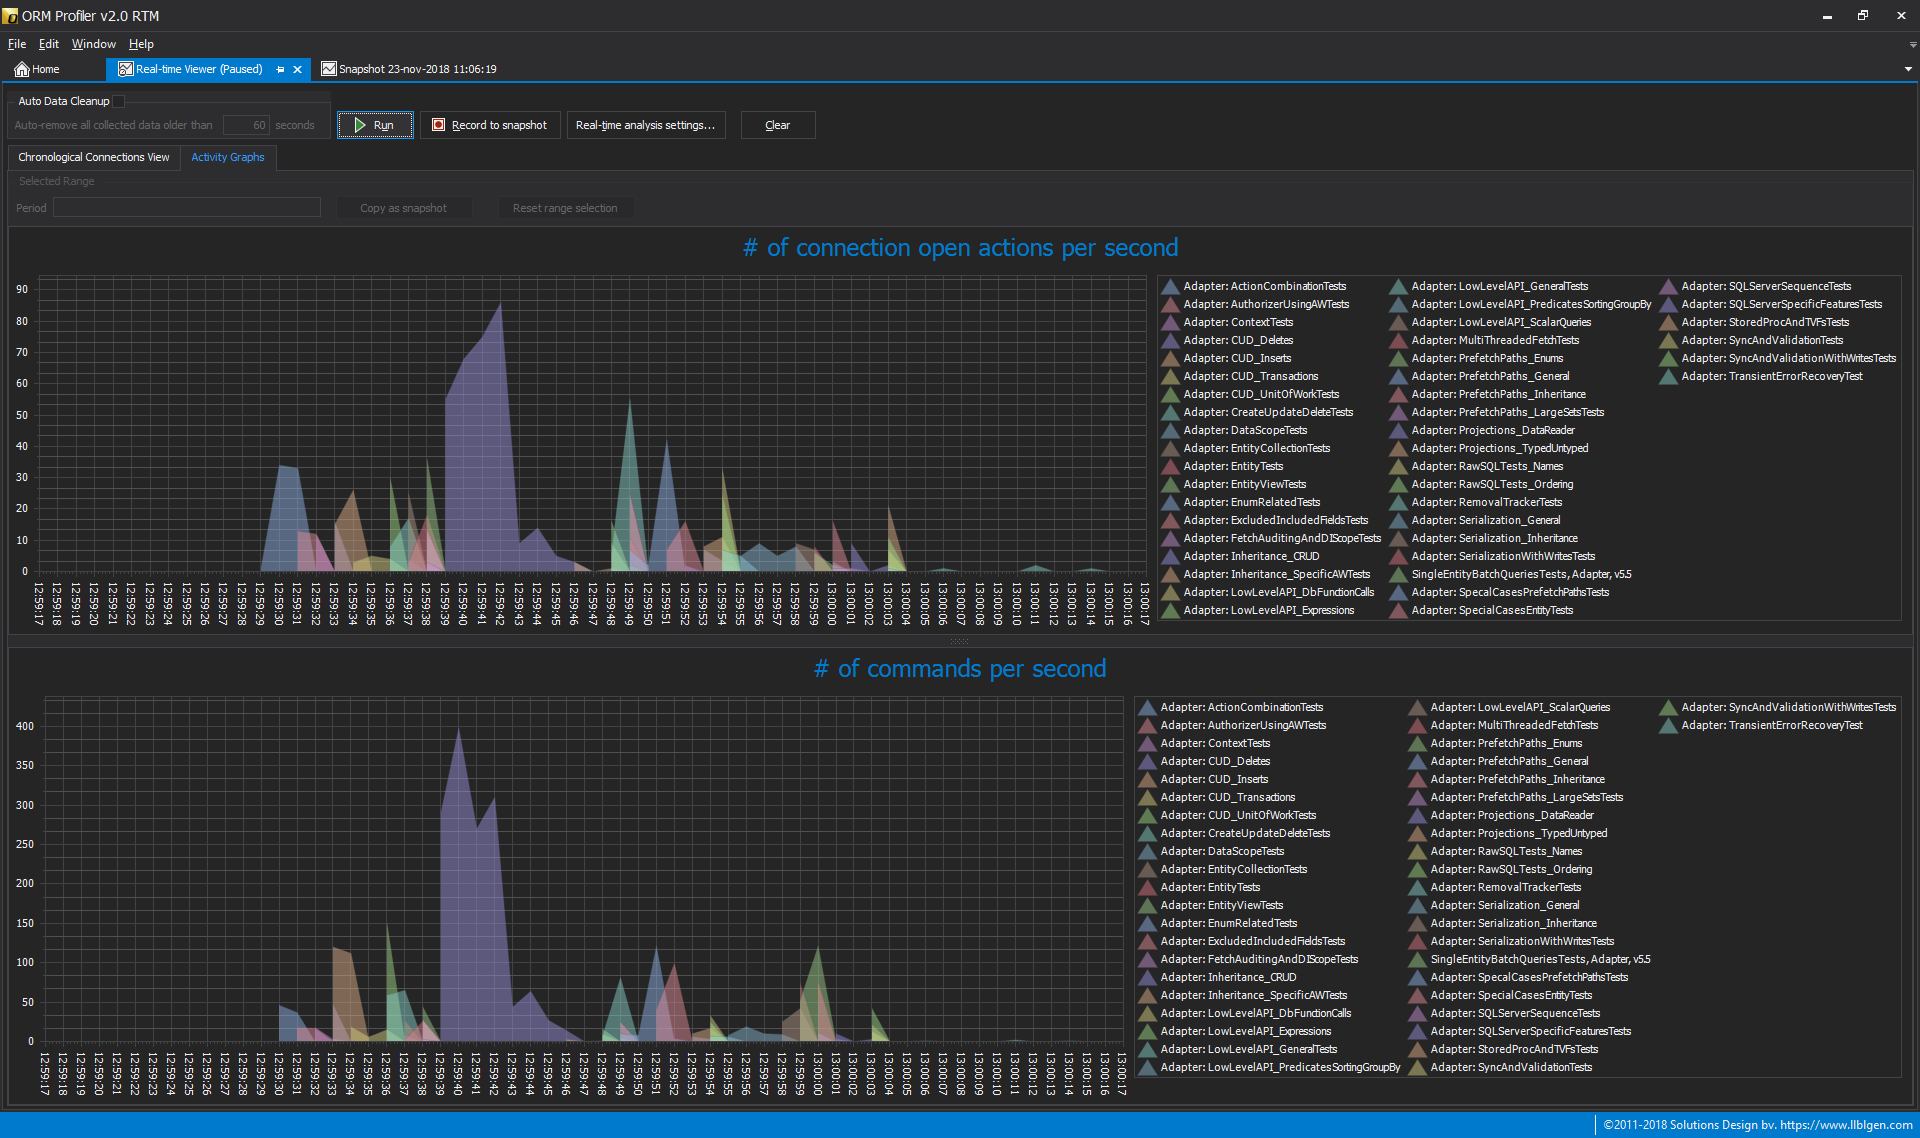Screen dimensions: 1920x1138
Task: Click EnumRelatedTests icon in commands legend
Action: [x=1147, y=923]
